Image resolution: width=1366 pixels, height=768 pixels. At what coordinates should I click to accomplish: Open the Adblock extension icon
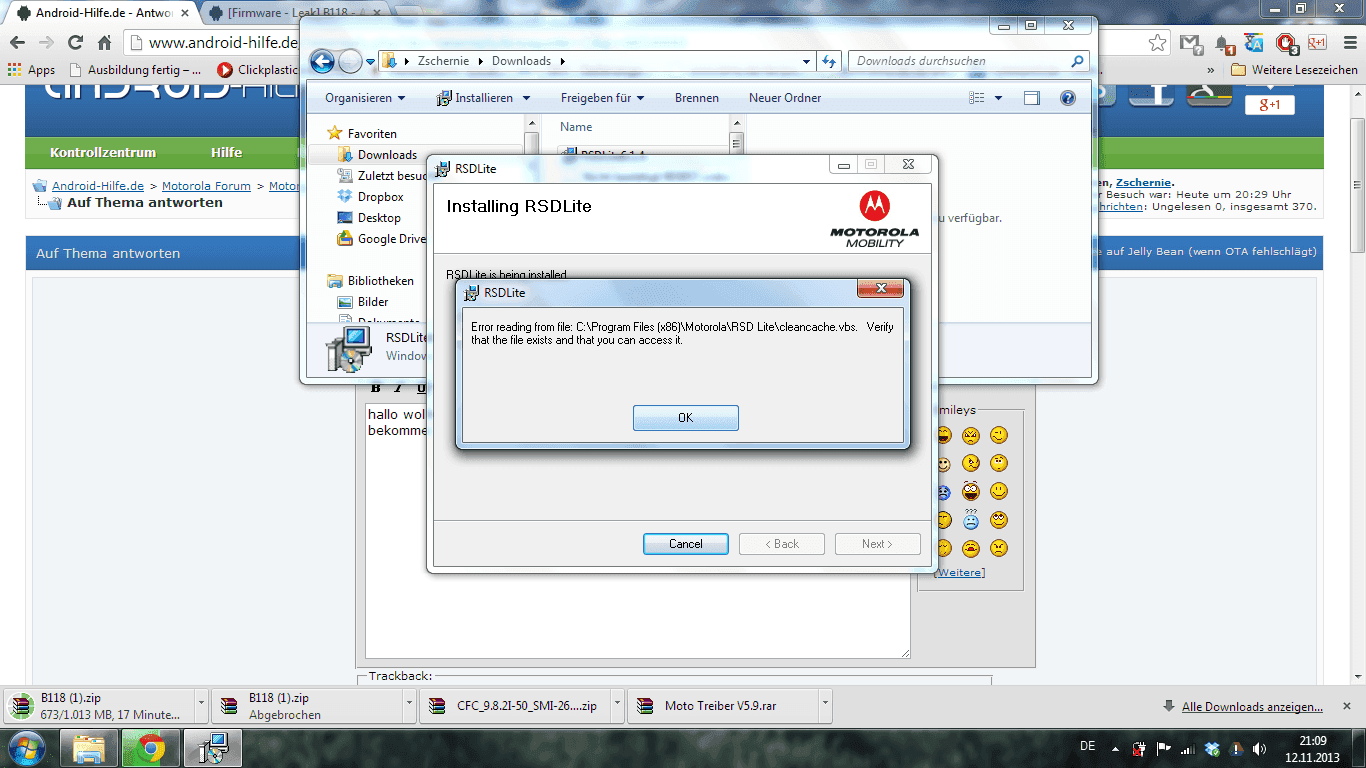point(1286,43)
